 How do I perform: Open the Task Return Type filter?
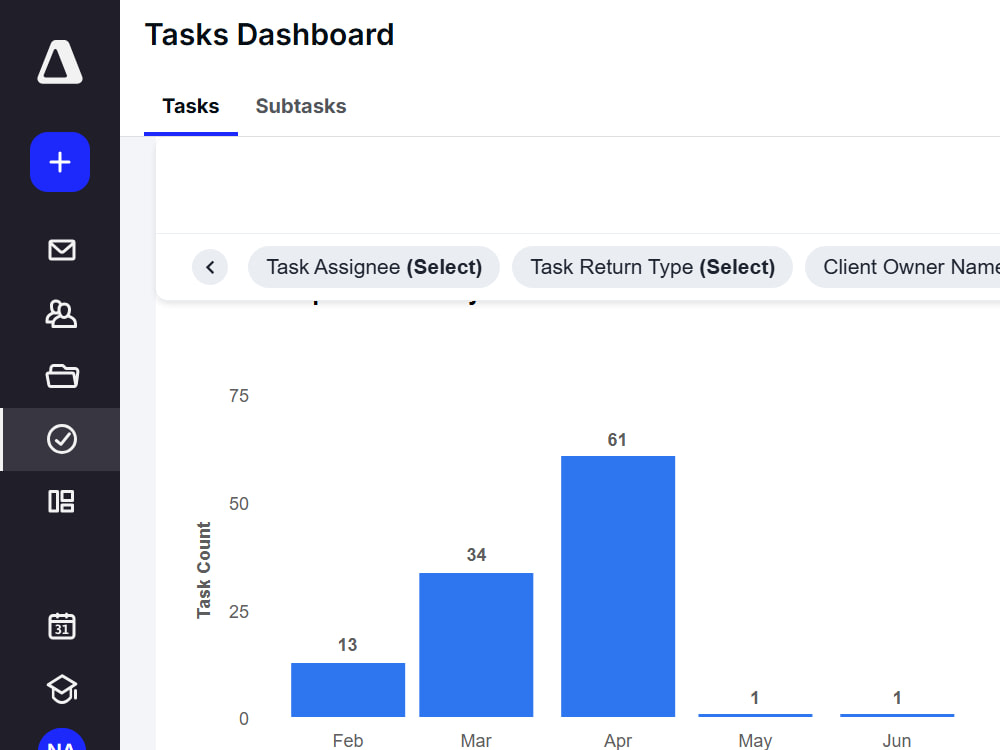tap(652, 267)
